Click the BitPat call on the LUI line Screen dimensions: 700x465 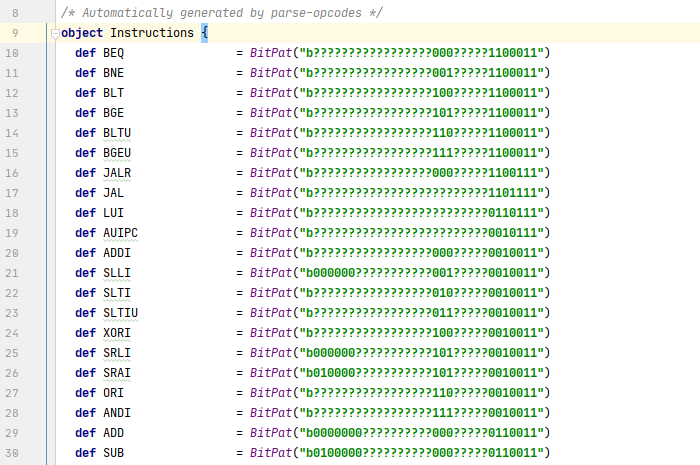270,213
